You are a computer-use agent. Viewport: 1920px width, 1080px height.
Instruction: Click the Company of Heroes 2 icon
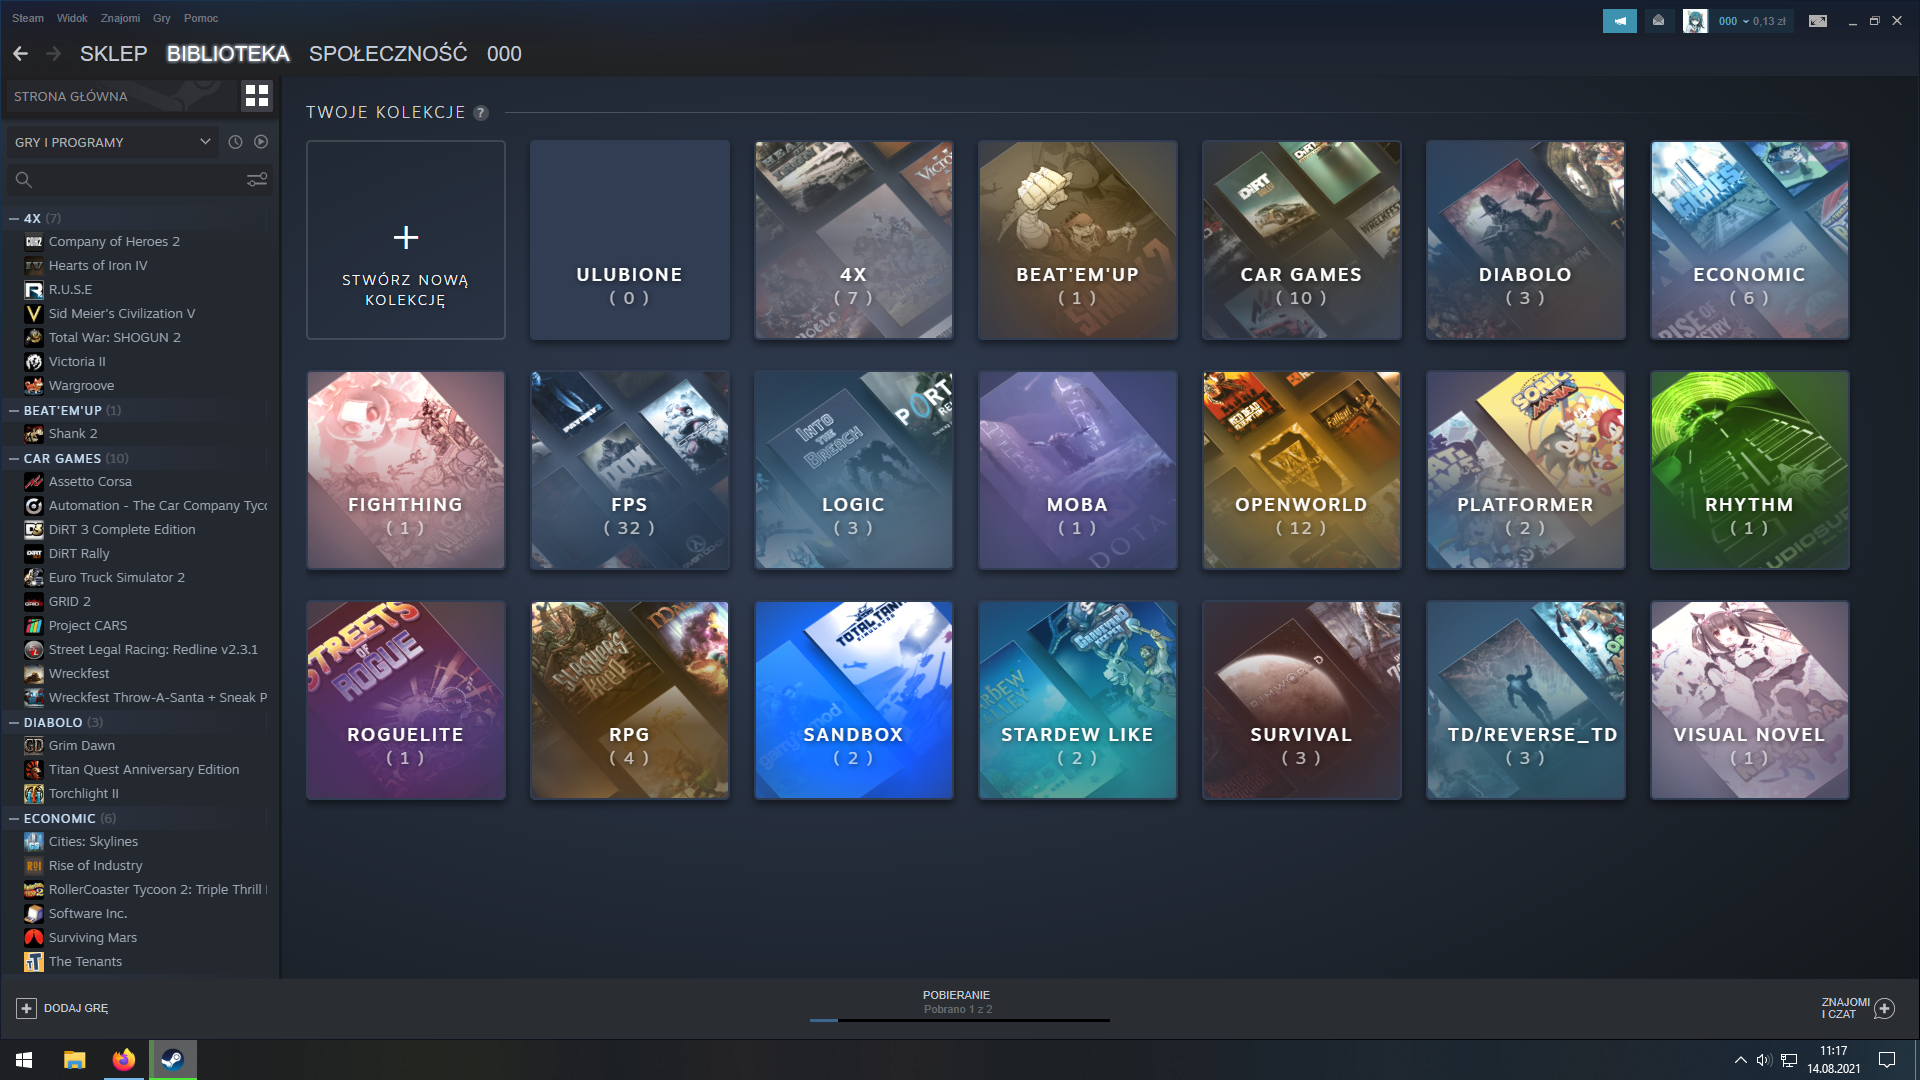point(34,242)
